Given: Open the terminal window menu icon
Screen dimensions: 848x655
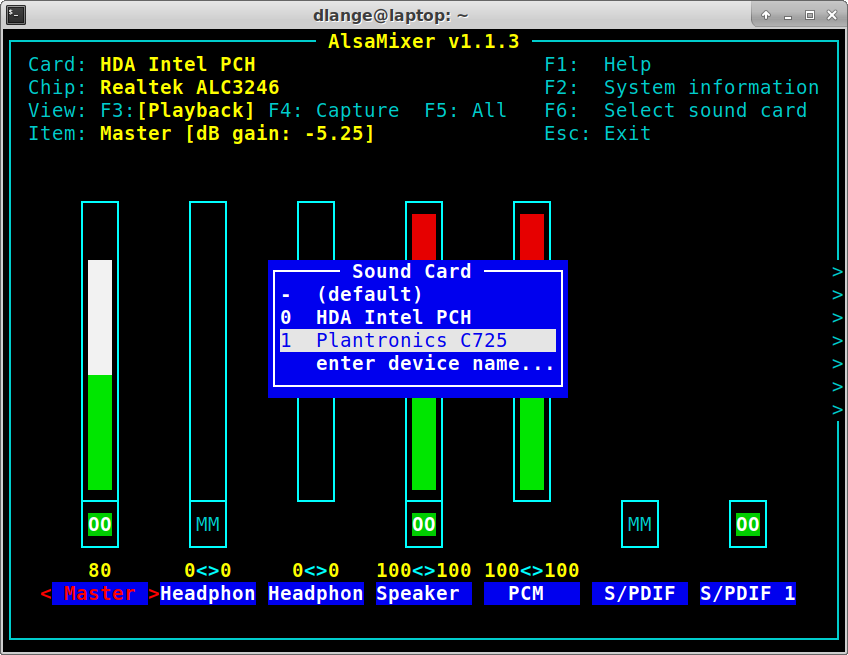Looking at the screenshot, I should pyautogui.click(x=16, y=15).
